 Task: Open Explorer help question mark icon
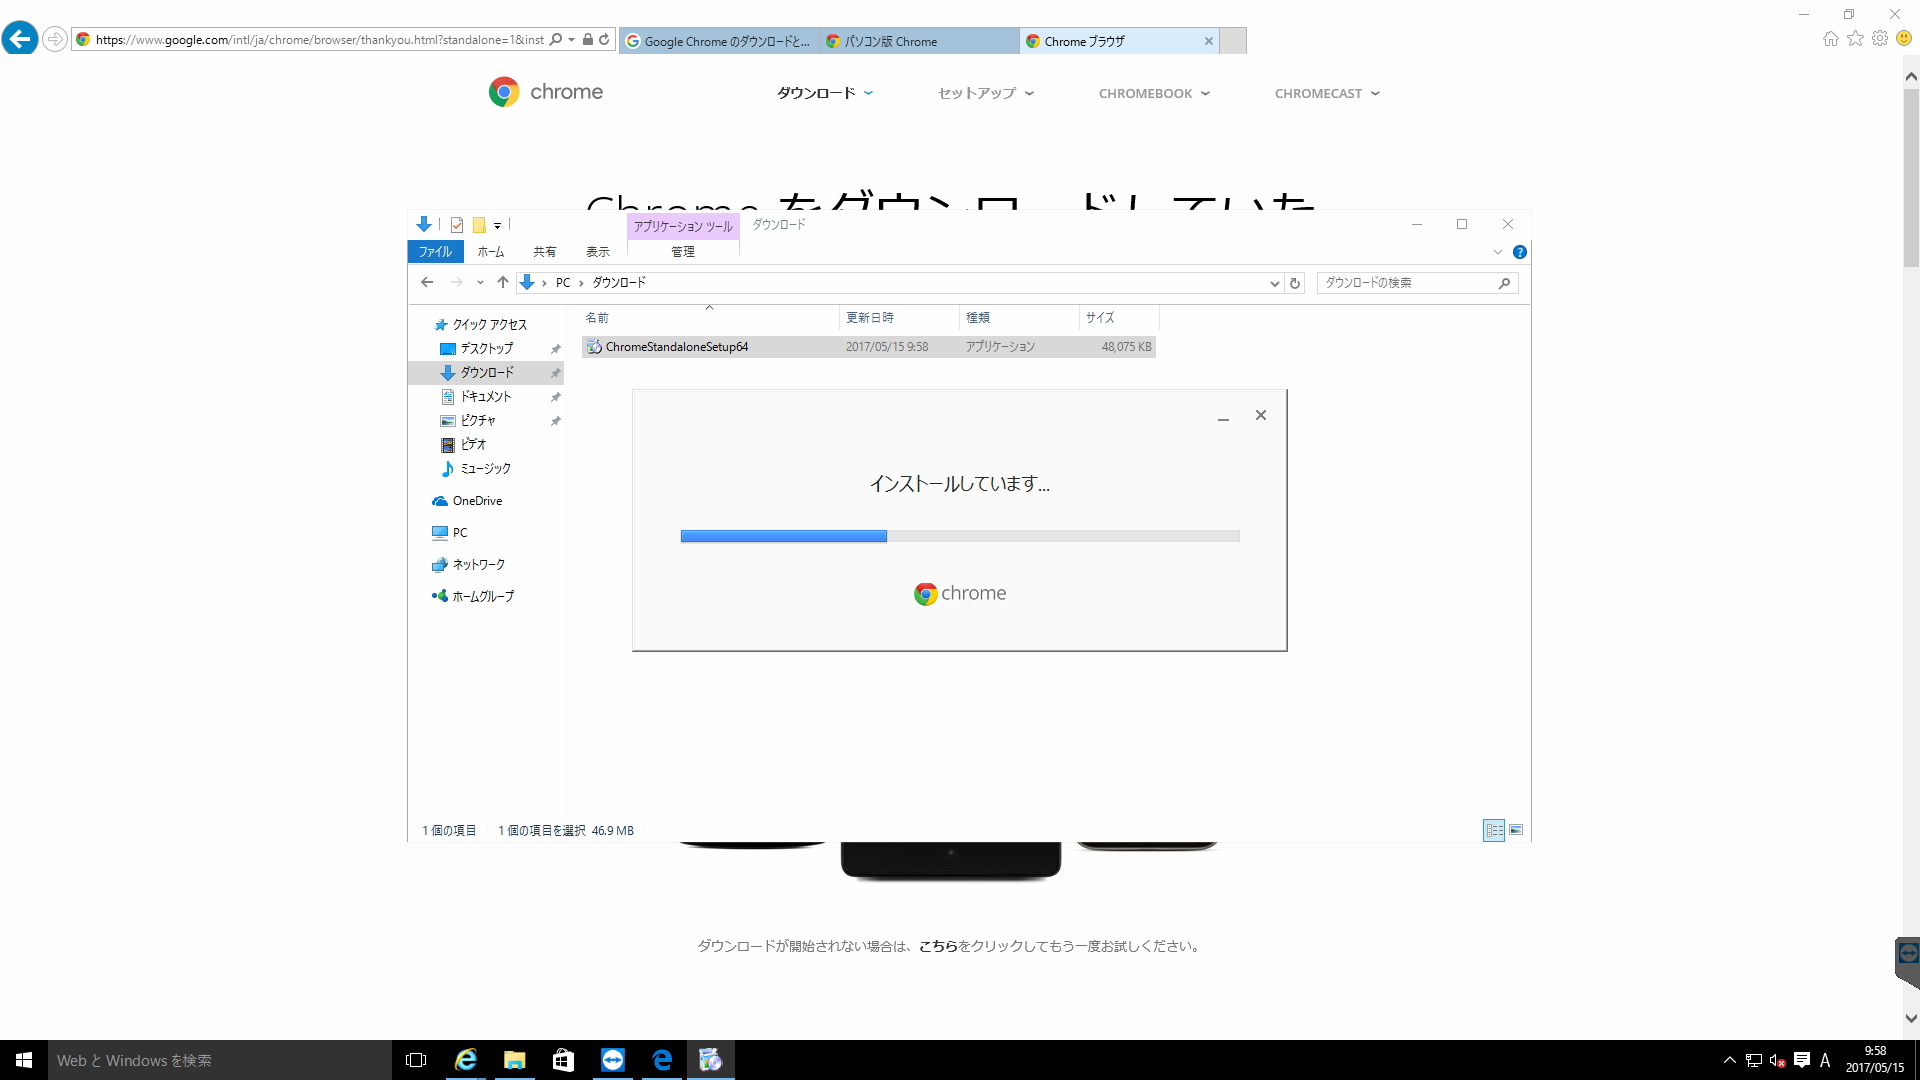point(1520,252)
